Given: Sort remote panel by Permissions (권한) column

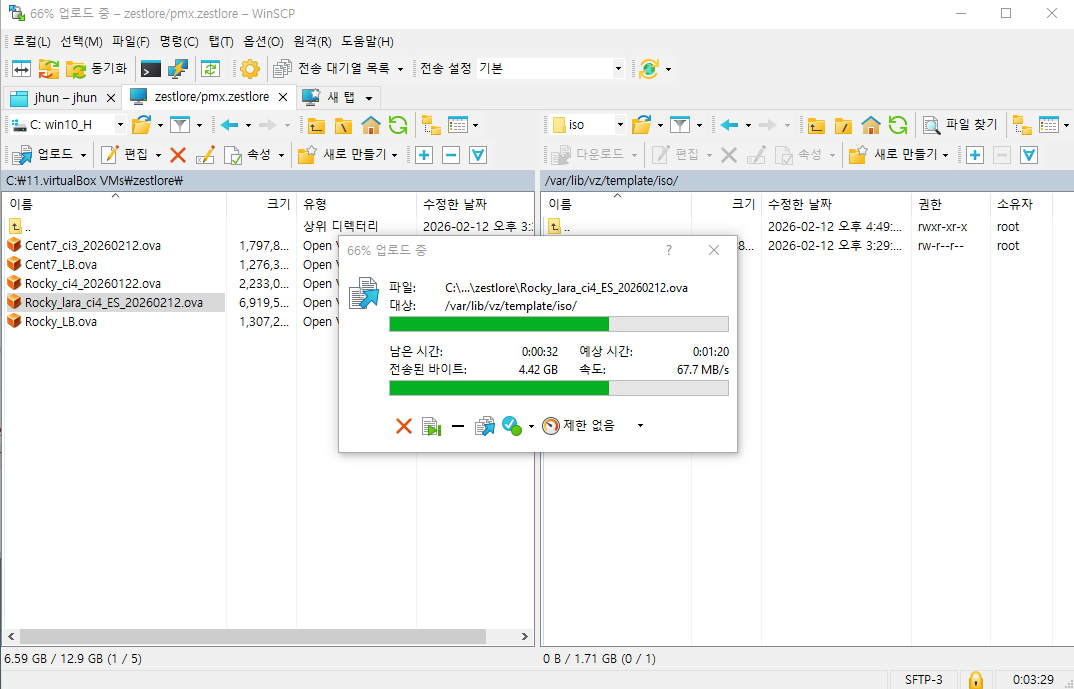Looking at the screenshot, I should pyautogui.click(x=951, y=204).
